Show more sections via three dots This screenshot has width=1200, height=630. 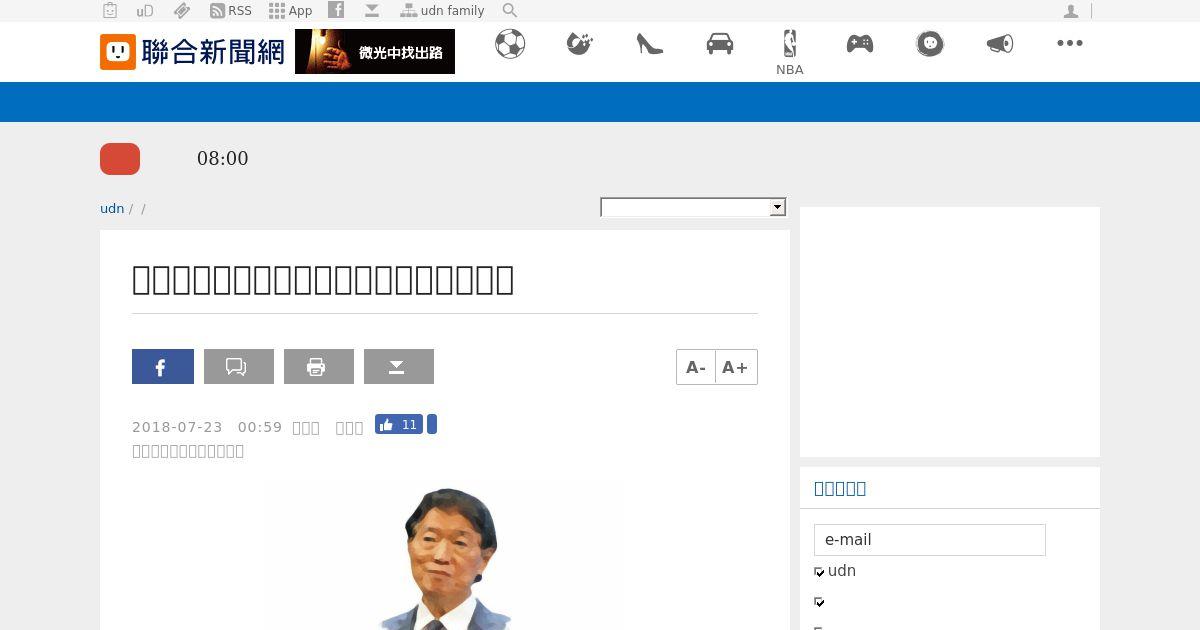point(1070,43)
